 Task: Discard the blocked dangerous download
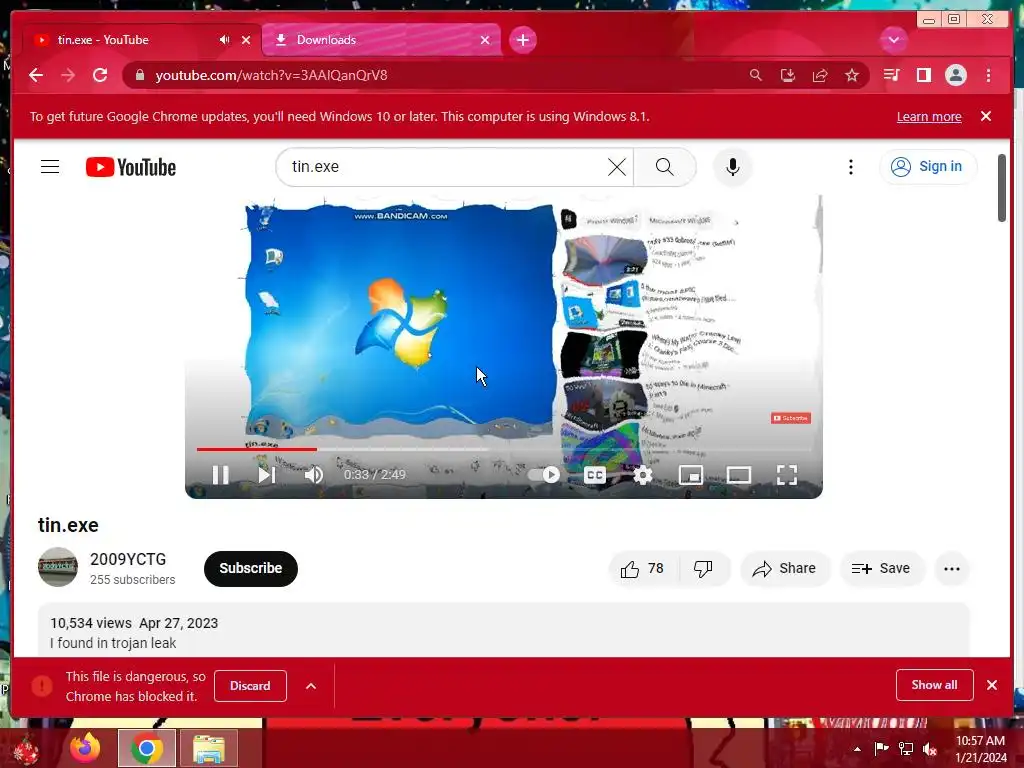point(250,686)
